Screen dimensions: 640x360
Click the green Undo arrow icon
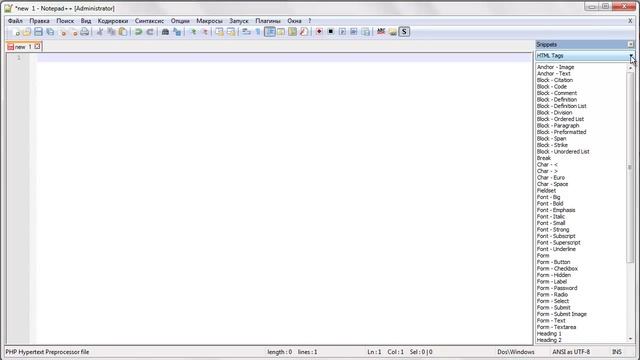click(138, 32)
